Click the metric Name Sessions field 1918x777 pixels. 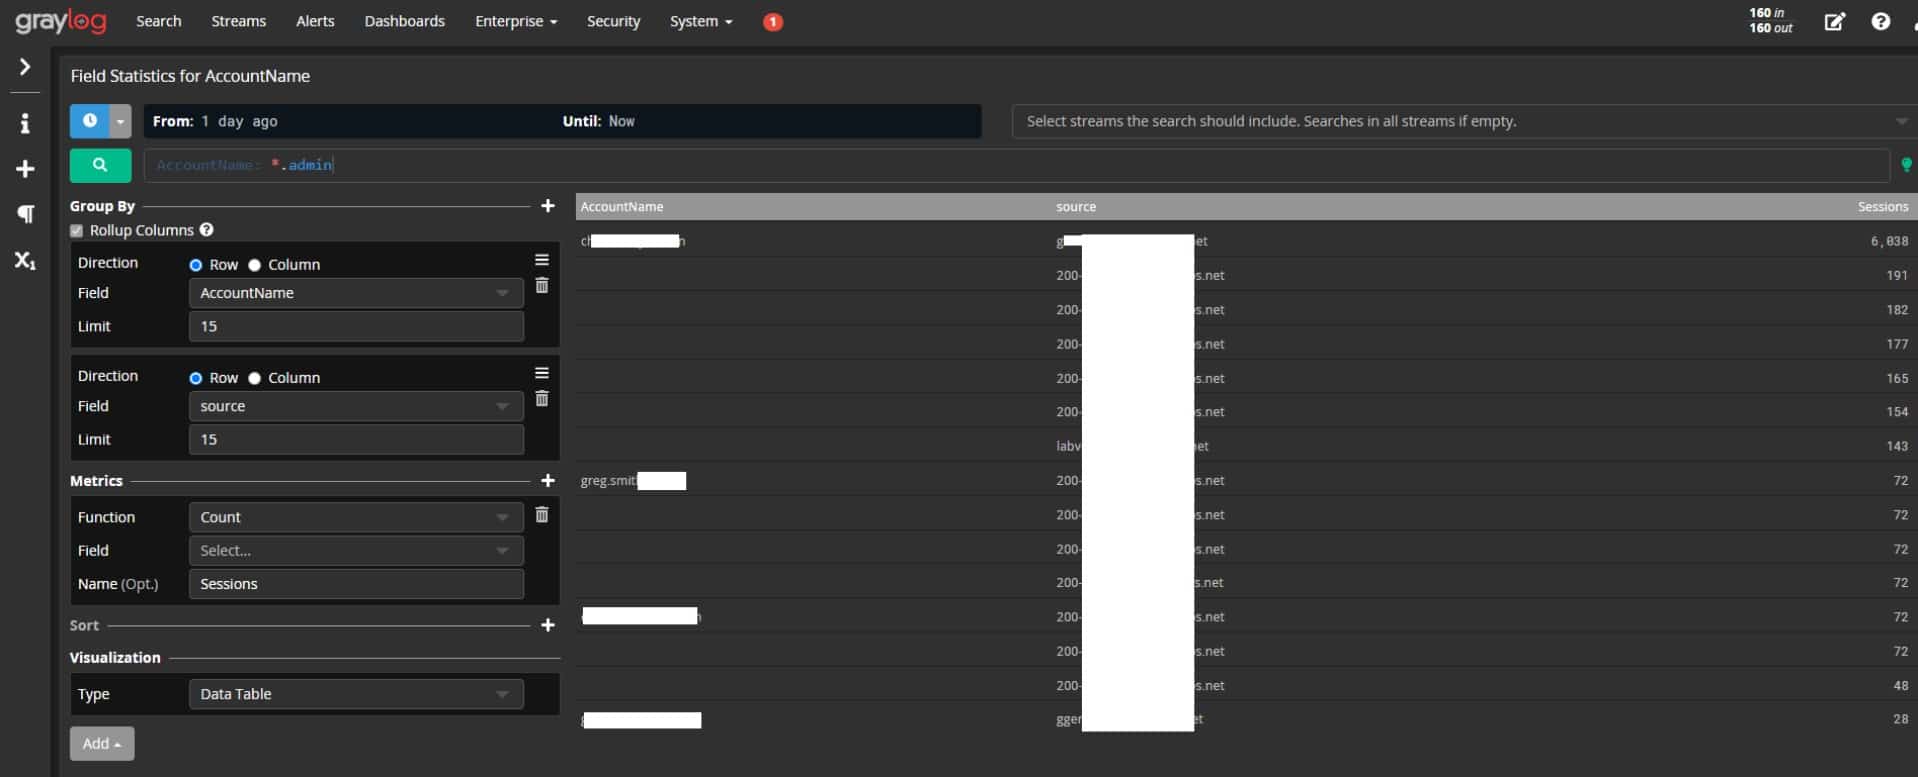tap(356, 584)
